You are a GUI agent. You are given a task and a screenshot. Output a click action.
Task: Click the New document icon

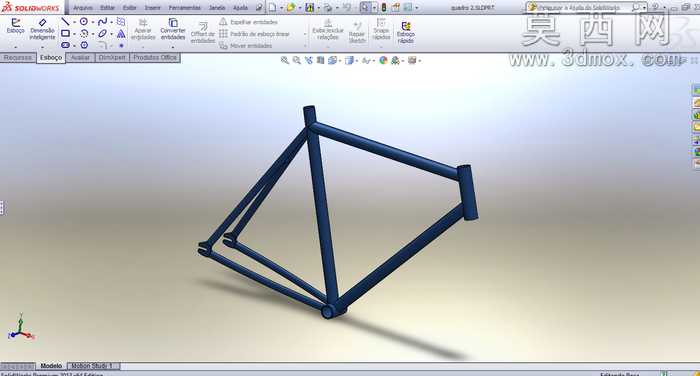pyautogui.click(x=272, y=8)
